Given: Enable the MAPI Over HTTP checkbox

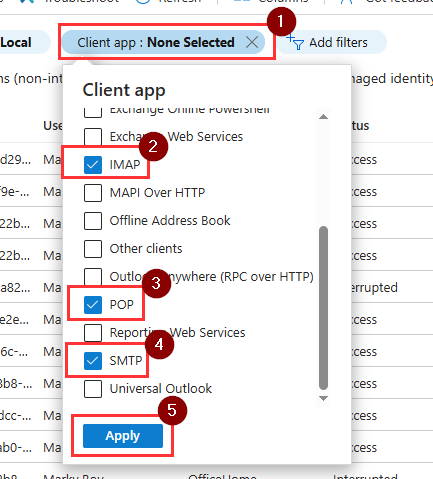Looking at the screenshot, I should pos(93,193).
